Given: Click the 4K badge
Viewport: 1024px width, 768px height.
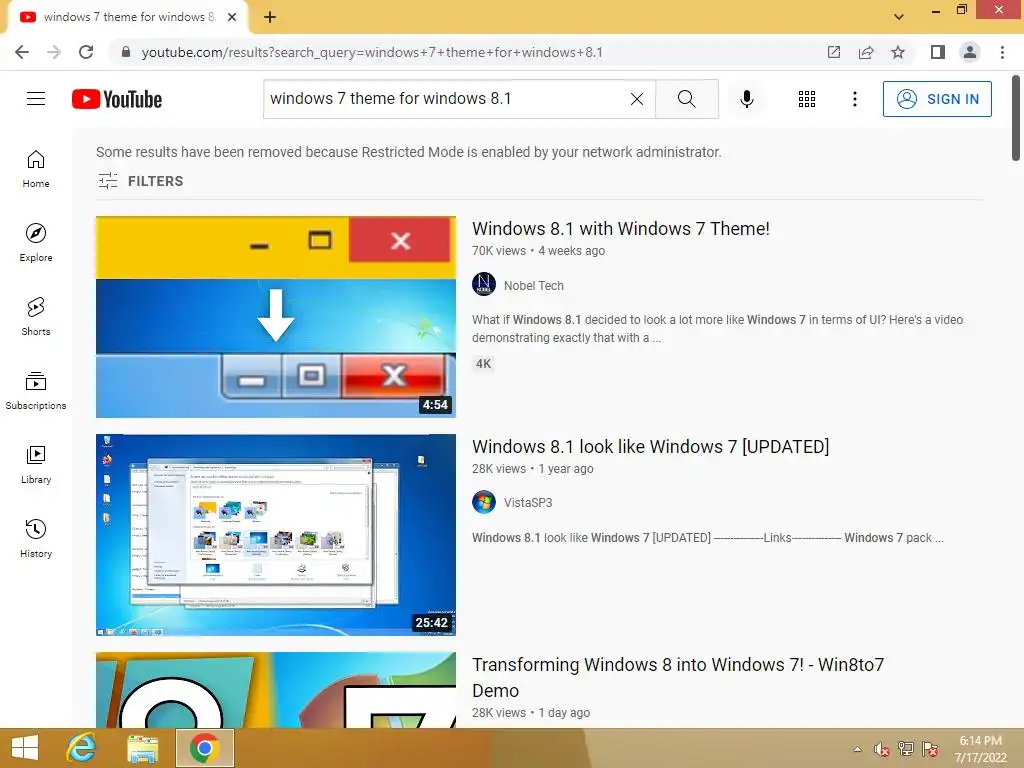Looking at the screenshot, I should (x=483, y=364).
